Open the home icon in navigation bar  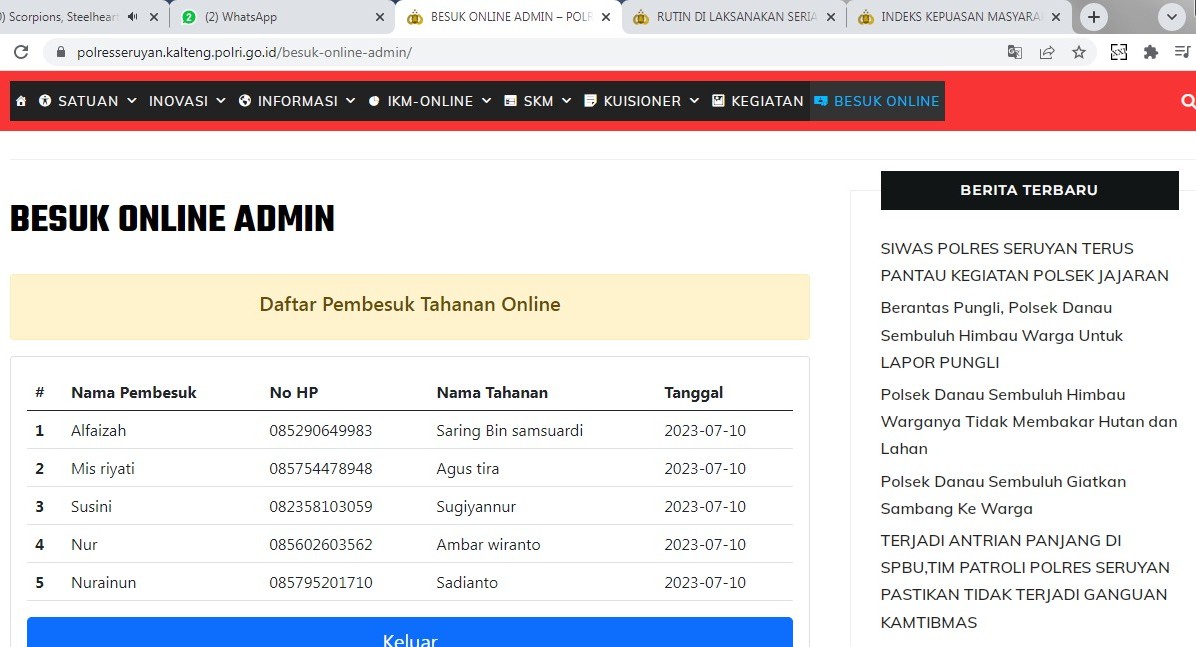(21, 101)
